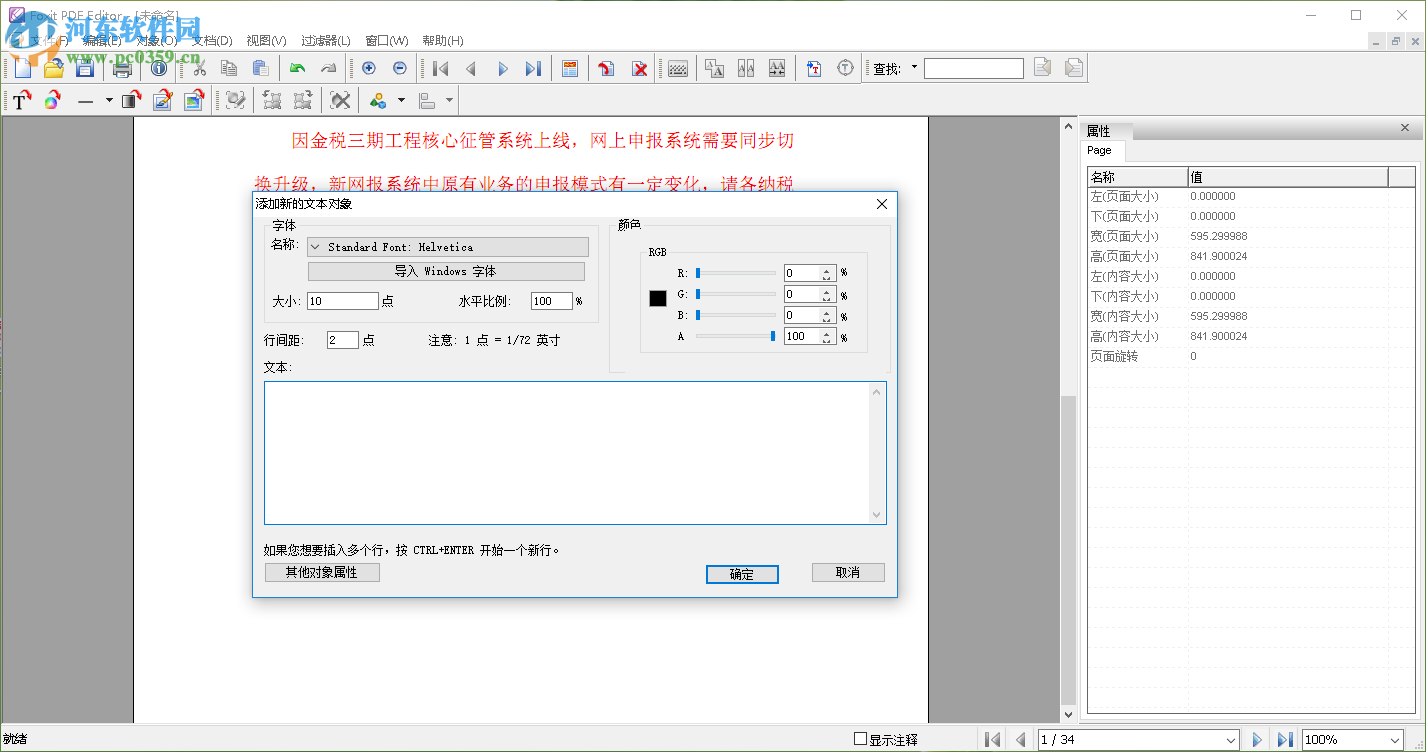Enable the 显示注释 checkbox

(860, 737)
